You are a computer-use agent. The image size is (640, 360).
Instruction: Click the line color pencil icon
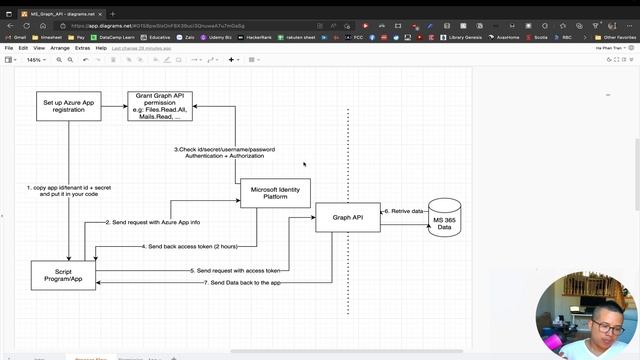(x=167, y=60)
